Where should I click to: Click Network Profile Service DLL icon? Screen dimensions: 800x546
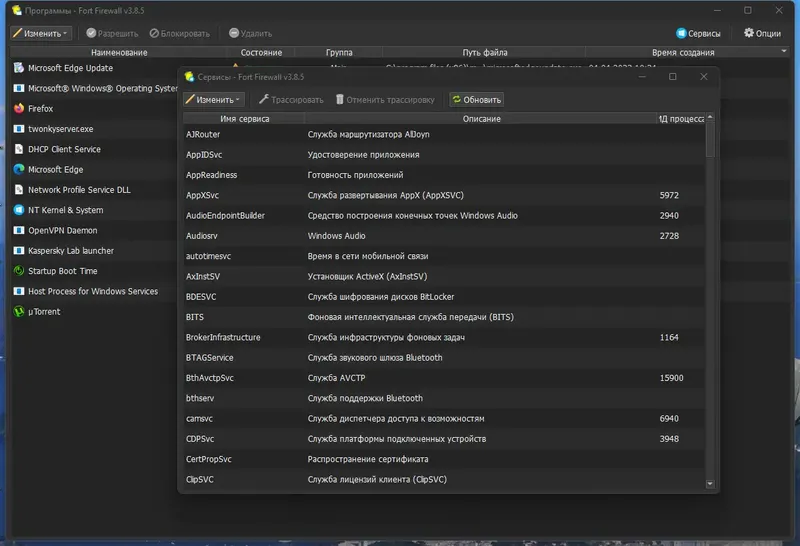[19, 190]
